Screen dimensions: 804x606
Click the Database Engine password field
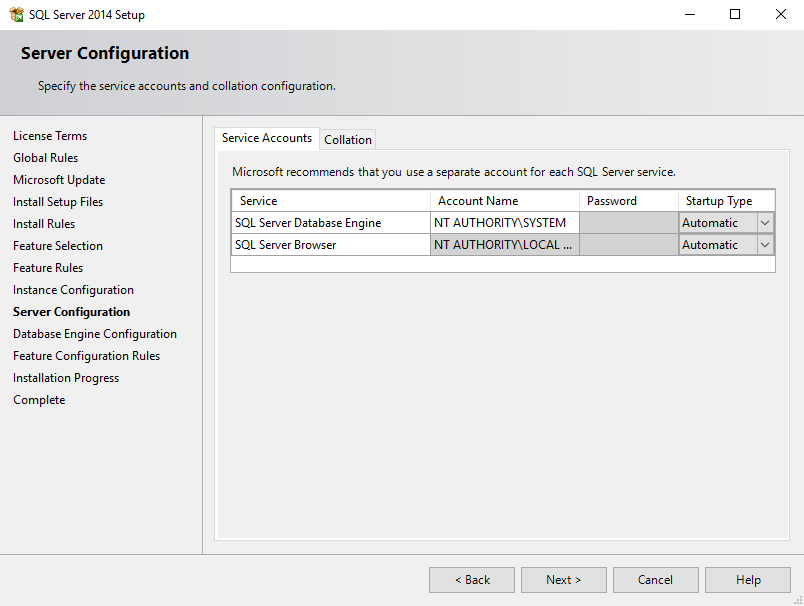[629, 223]
